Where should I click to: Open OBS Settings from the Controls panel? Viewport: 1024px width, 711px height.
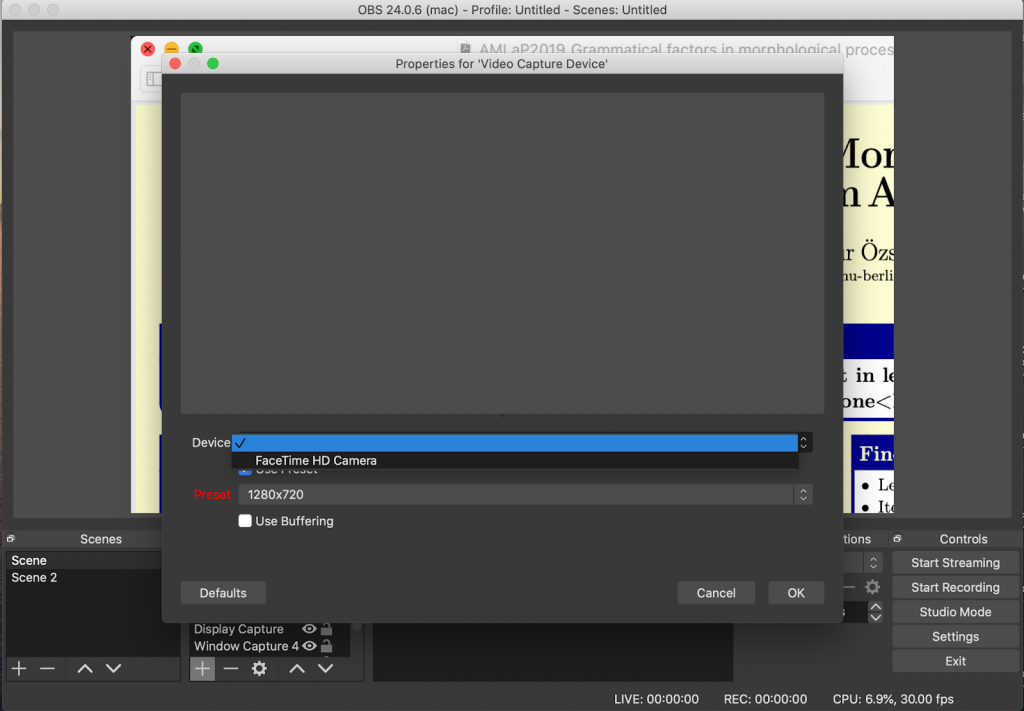955,637
